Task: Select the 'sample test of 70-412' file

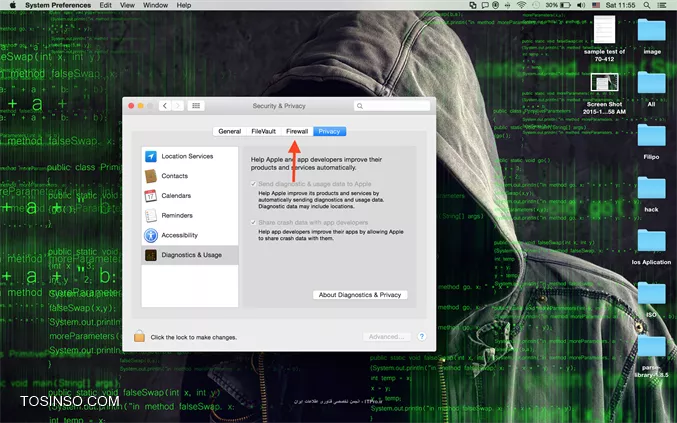Action: (604, 29)
